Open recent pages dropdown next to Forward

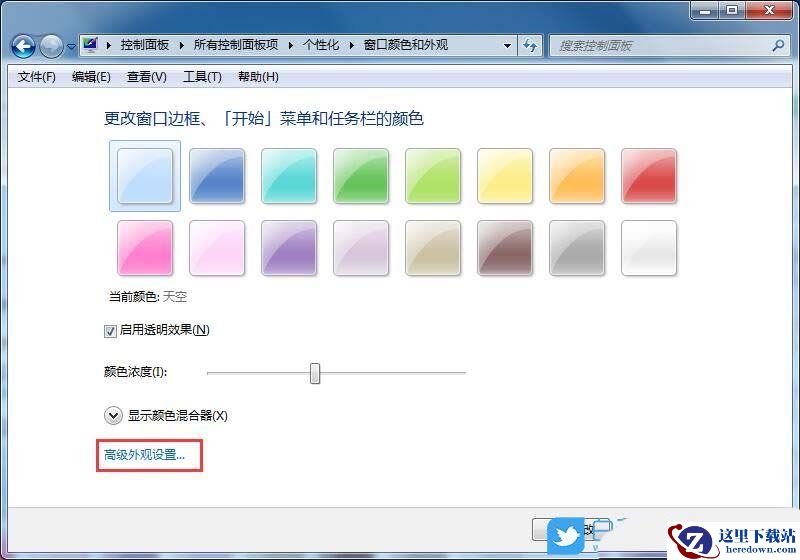71,46
